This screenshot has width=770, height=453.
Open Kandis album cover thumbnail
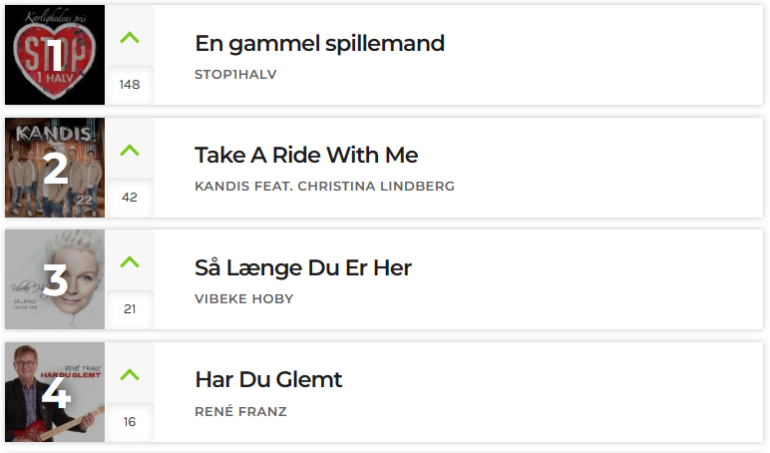point(55,168)
